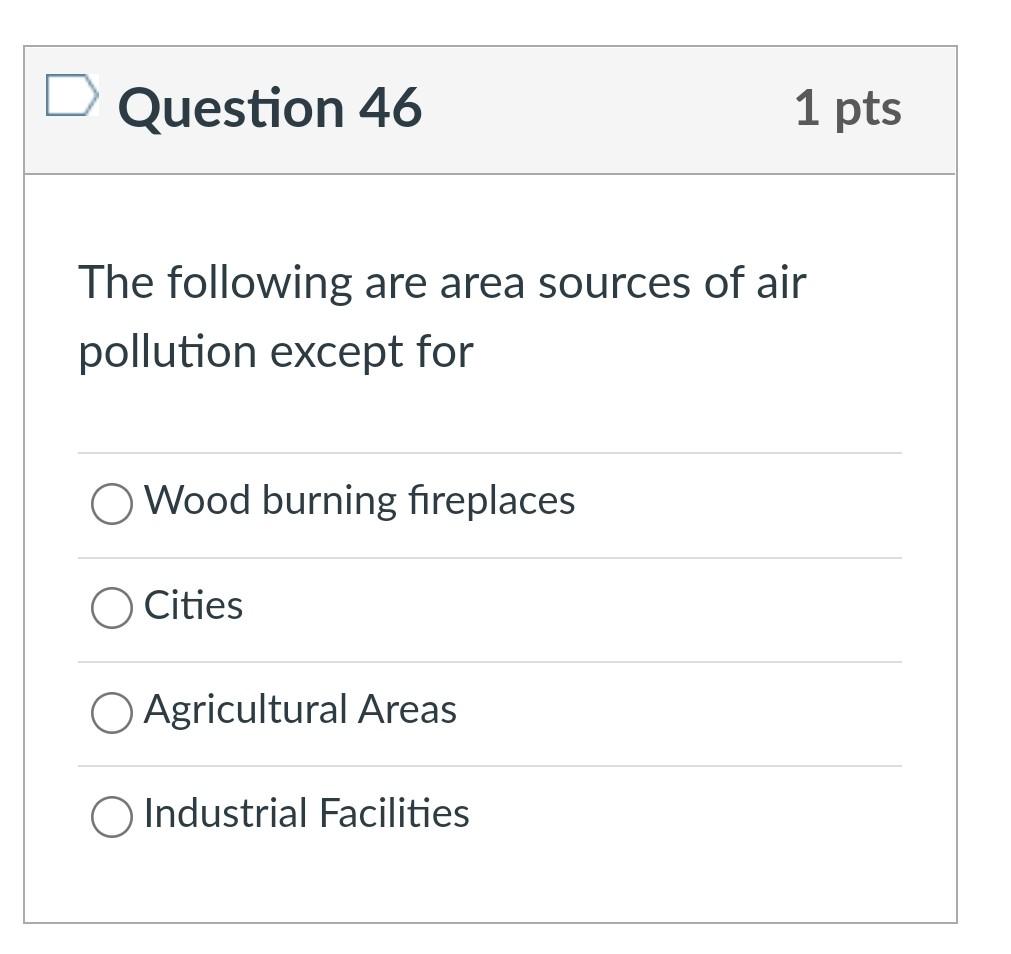Click empty space in Industrial Facilities row

(683, 817)
